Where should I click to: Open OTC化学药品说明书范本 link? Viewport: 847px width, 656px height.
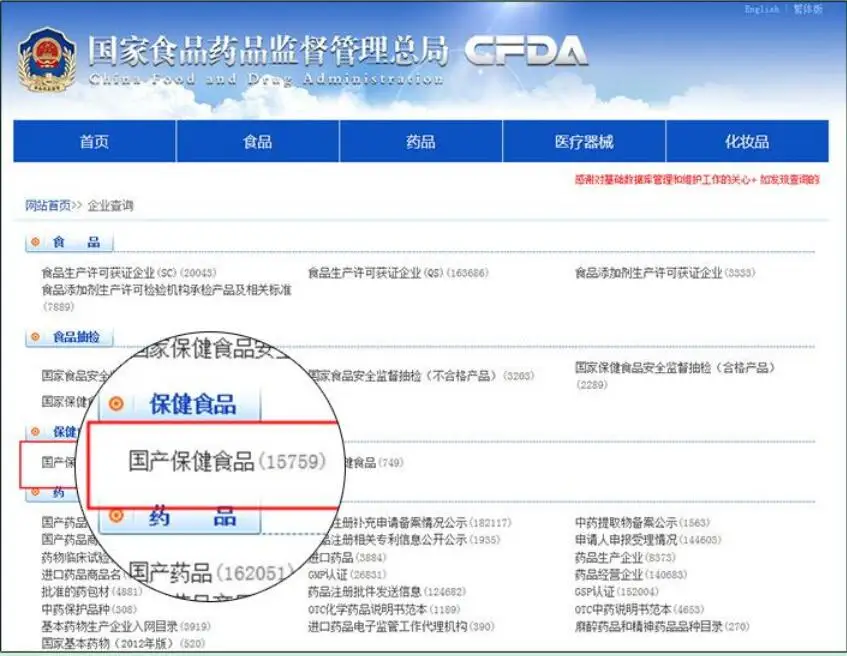pos(384,609)
